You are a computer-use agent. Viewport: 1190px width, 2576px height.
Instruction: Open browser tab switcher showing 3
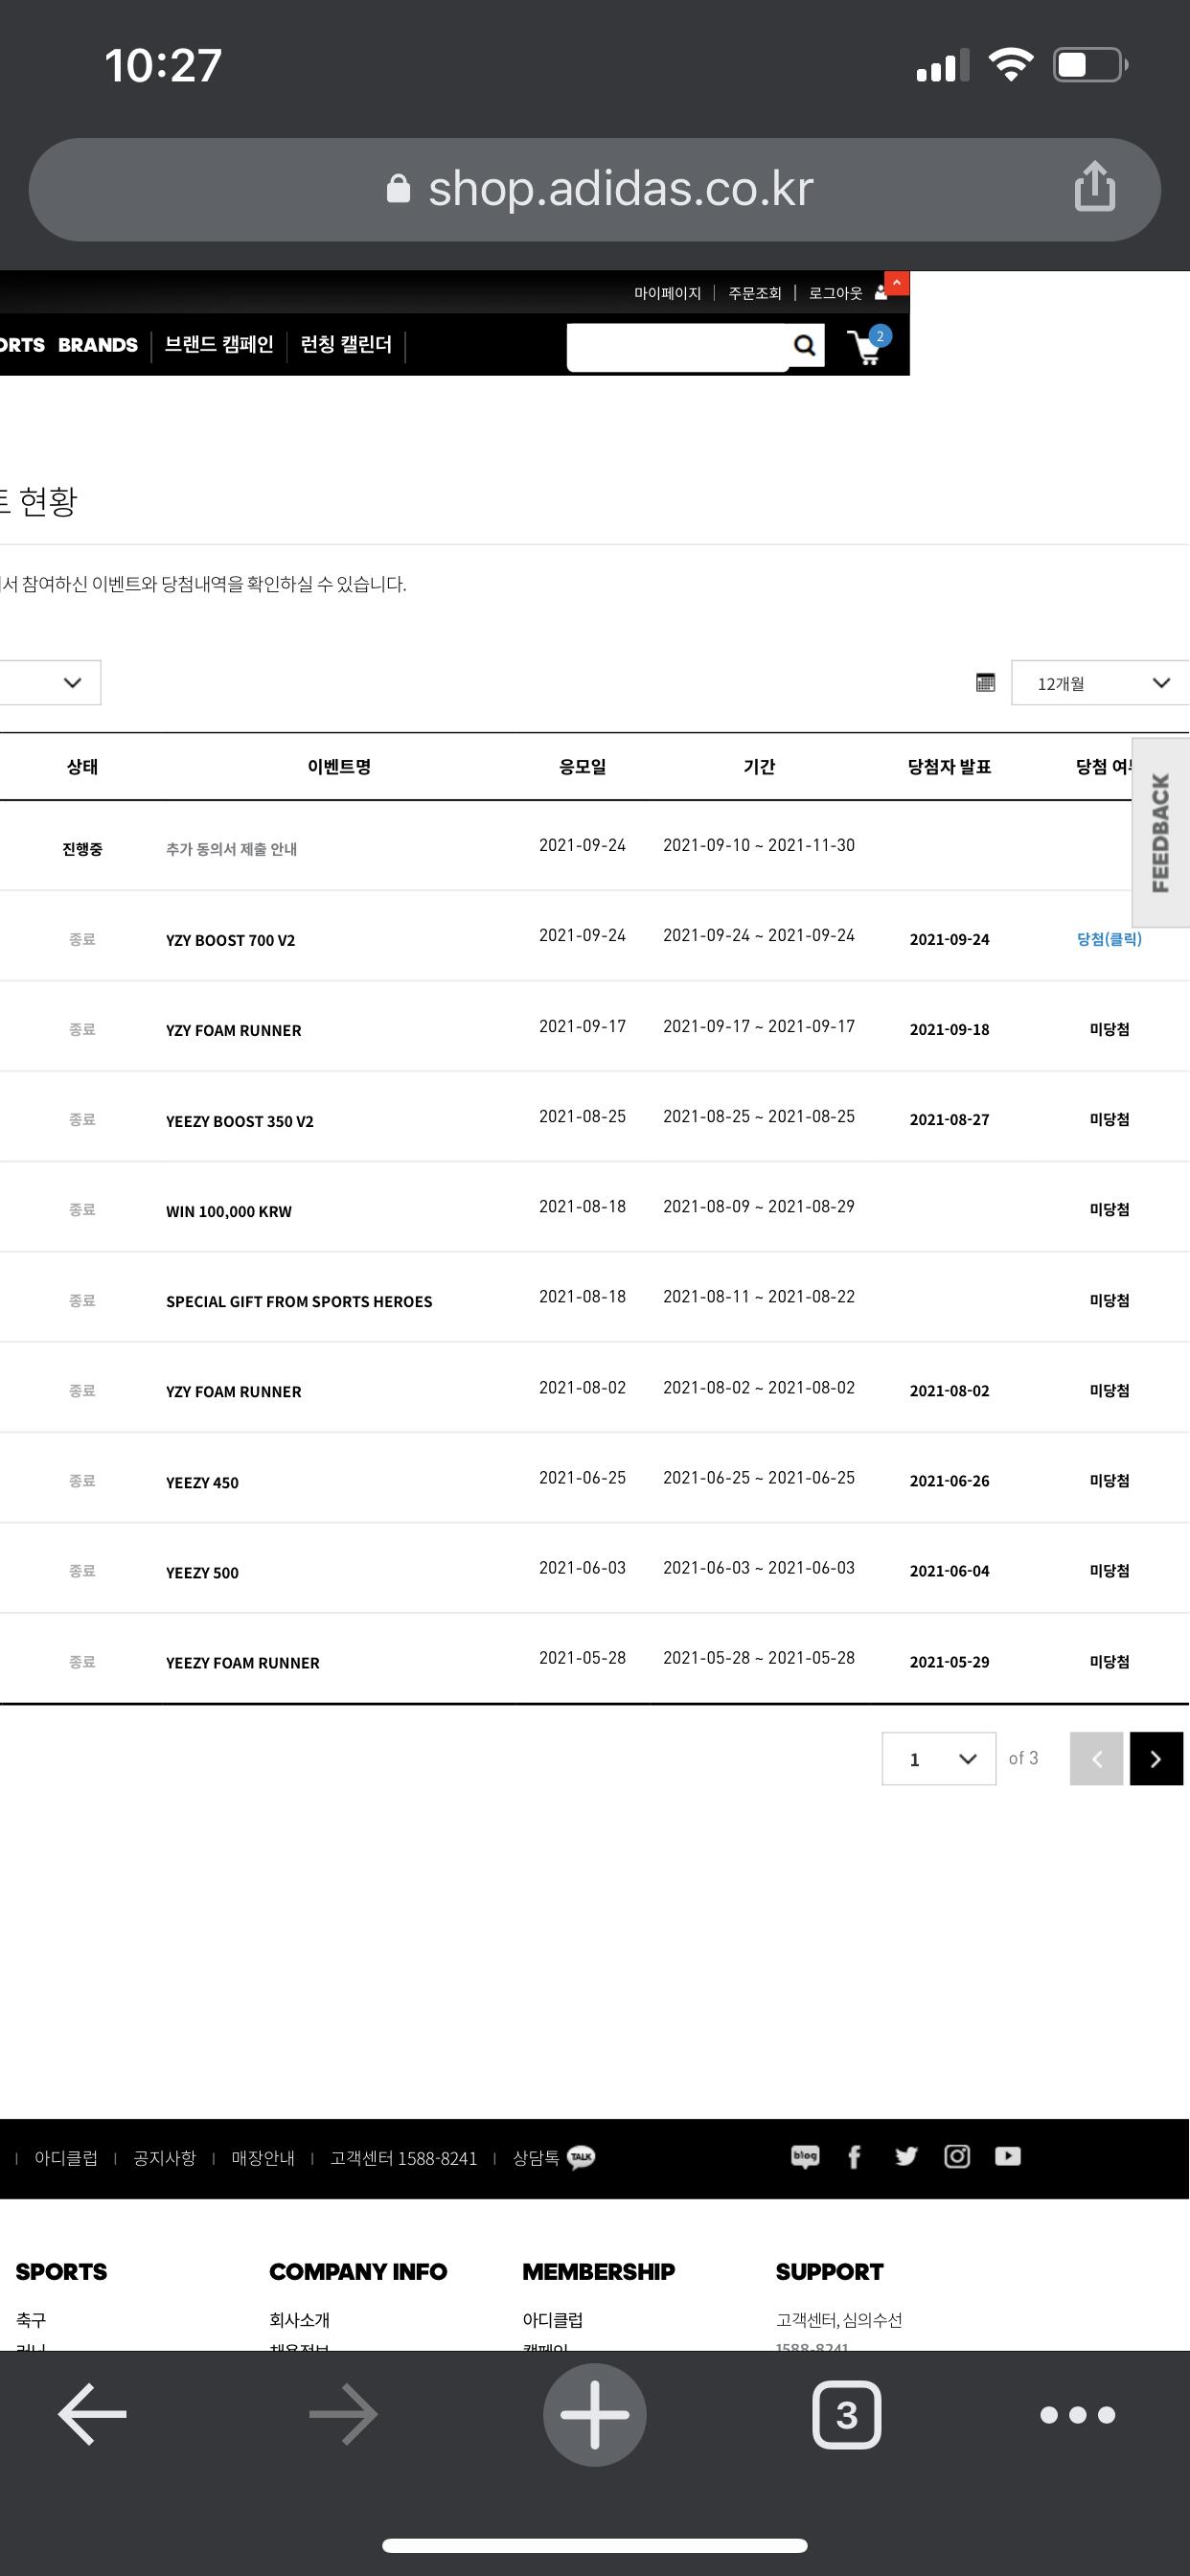pos(846,2415)
